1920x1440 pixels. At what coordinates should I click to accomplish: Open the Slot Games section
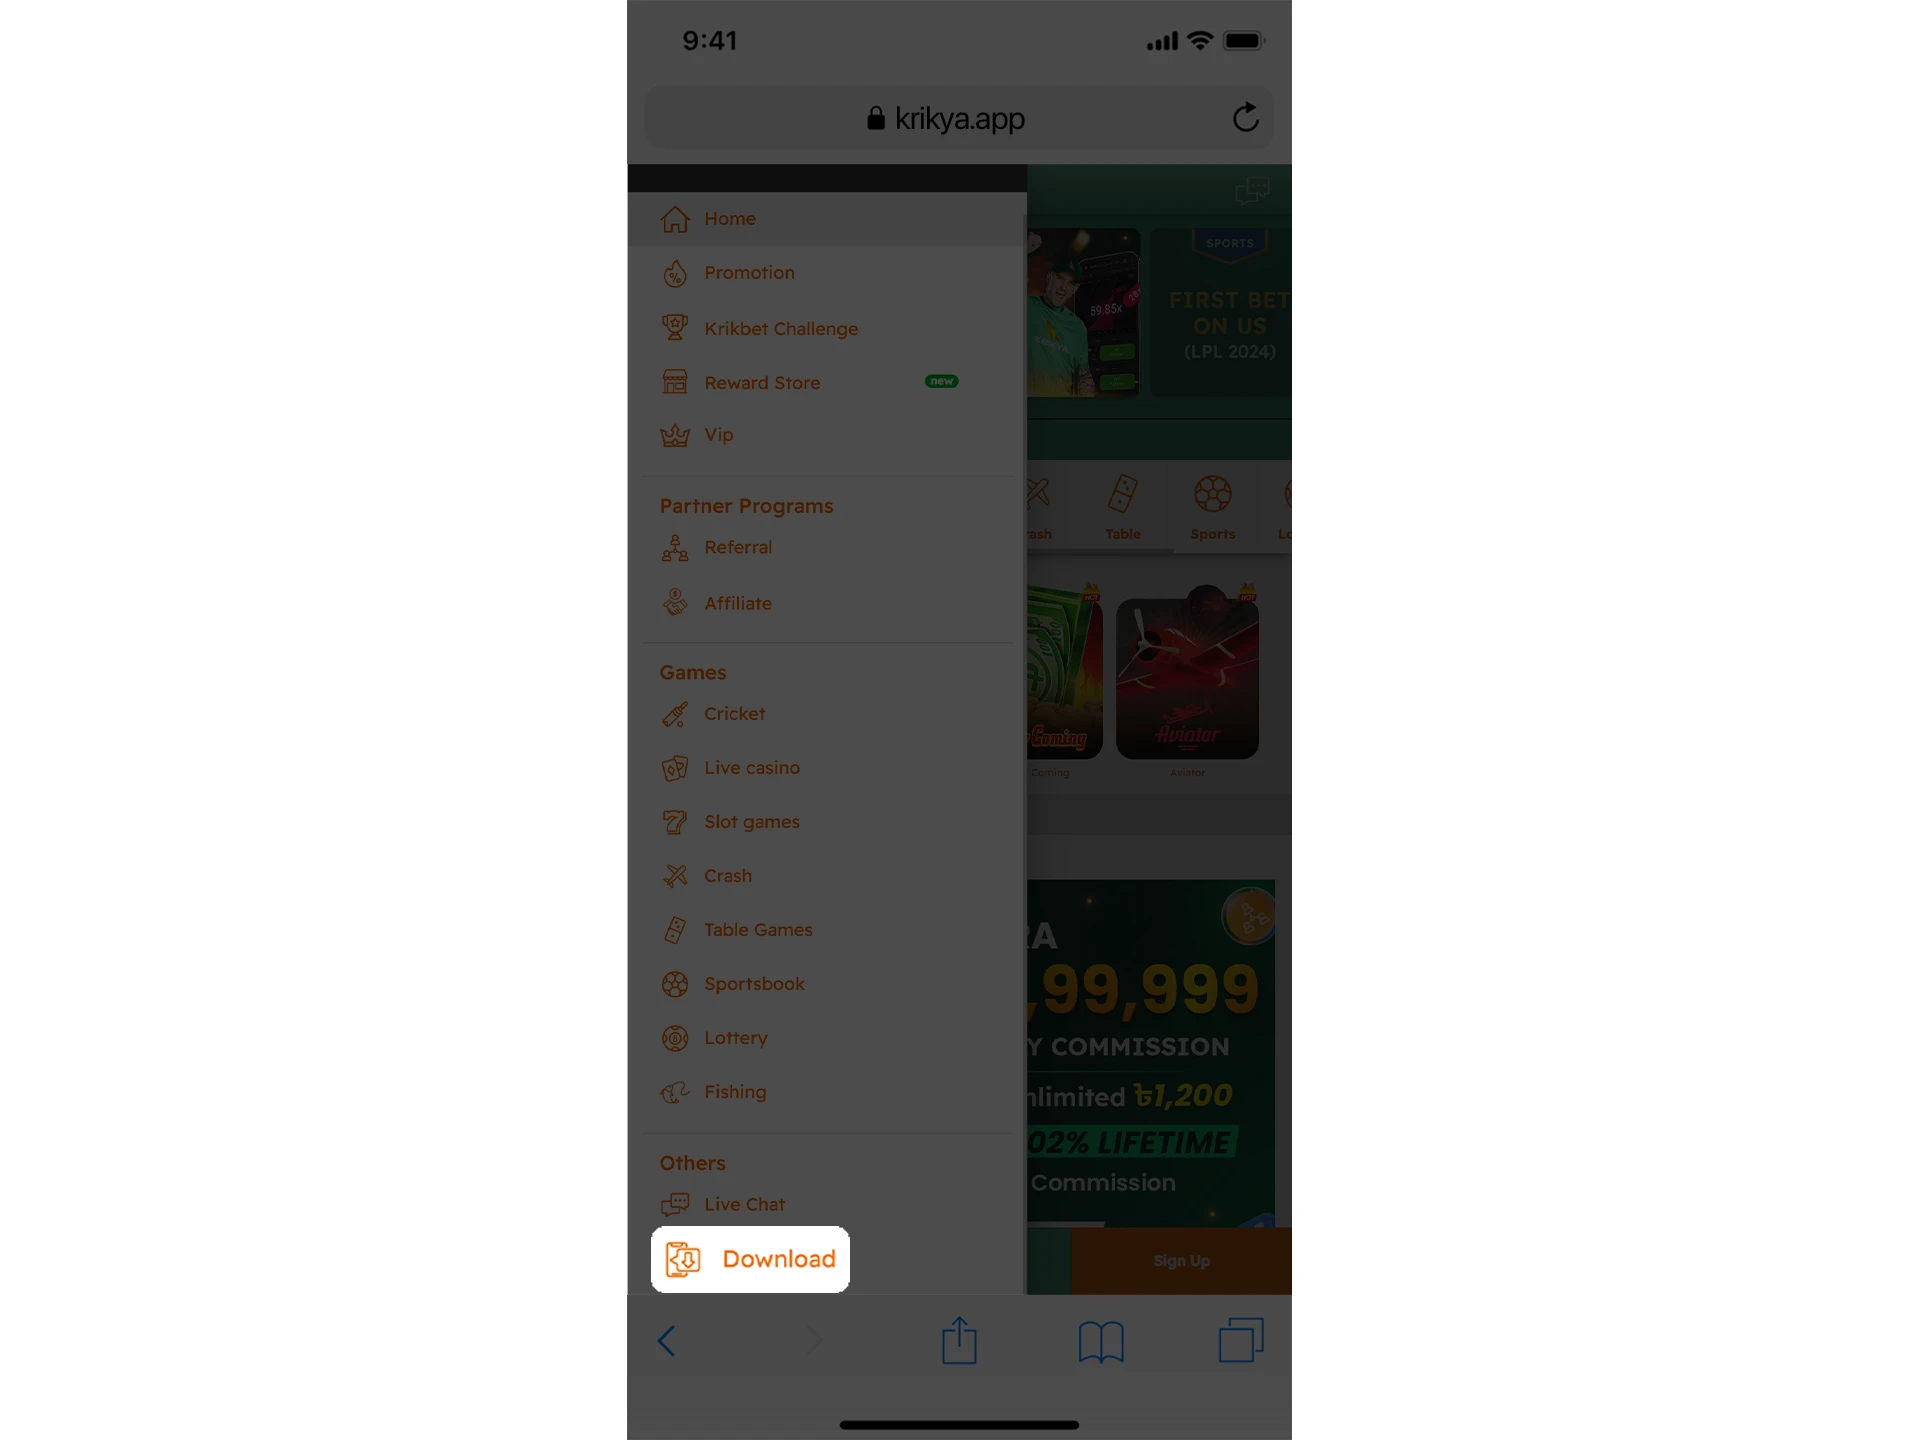click(751, 820)
